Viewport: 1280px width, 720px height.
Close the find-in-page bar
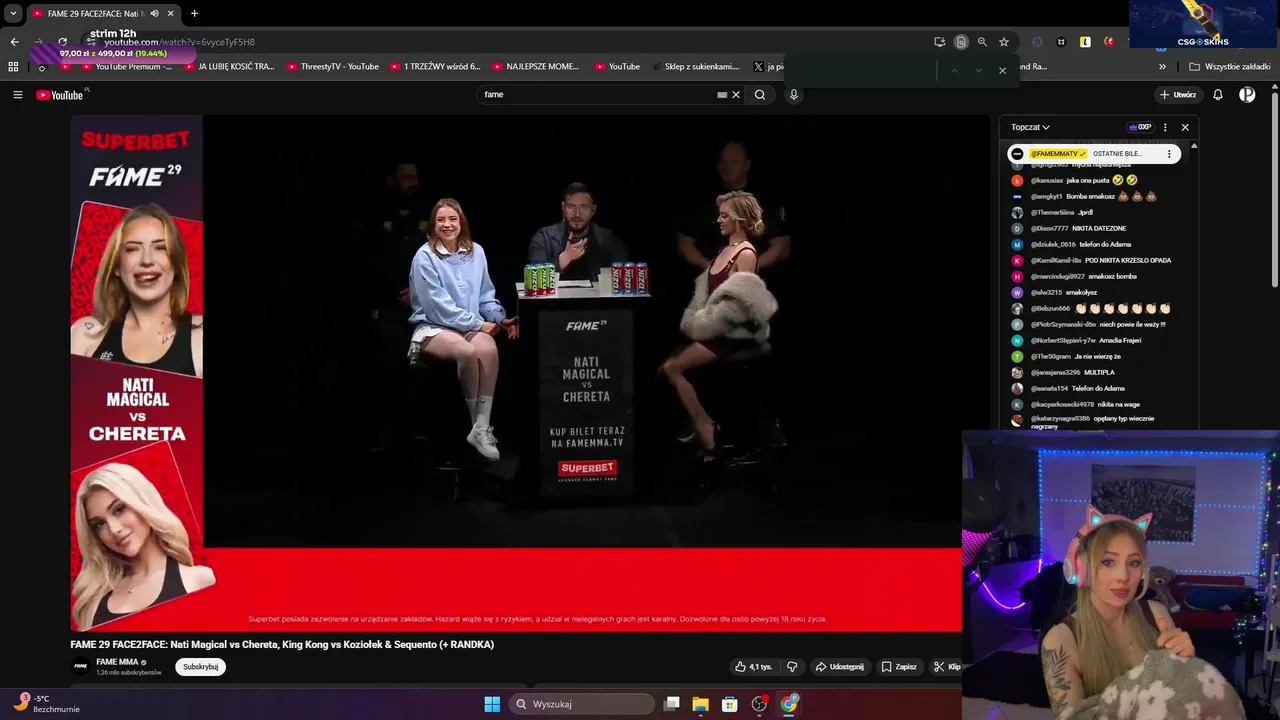tap(1002, 70)
